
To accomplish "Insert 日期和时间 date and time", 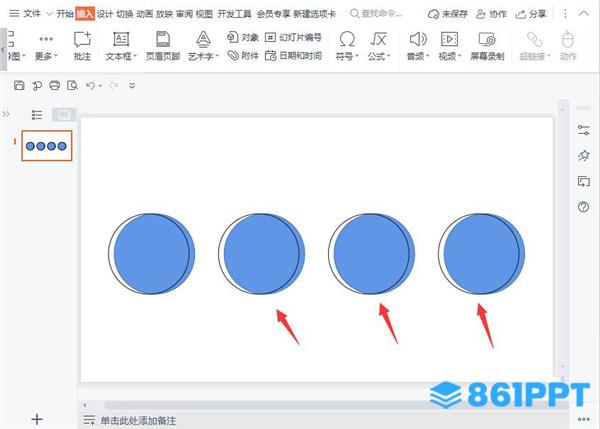I will 293,56.
